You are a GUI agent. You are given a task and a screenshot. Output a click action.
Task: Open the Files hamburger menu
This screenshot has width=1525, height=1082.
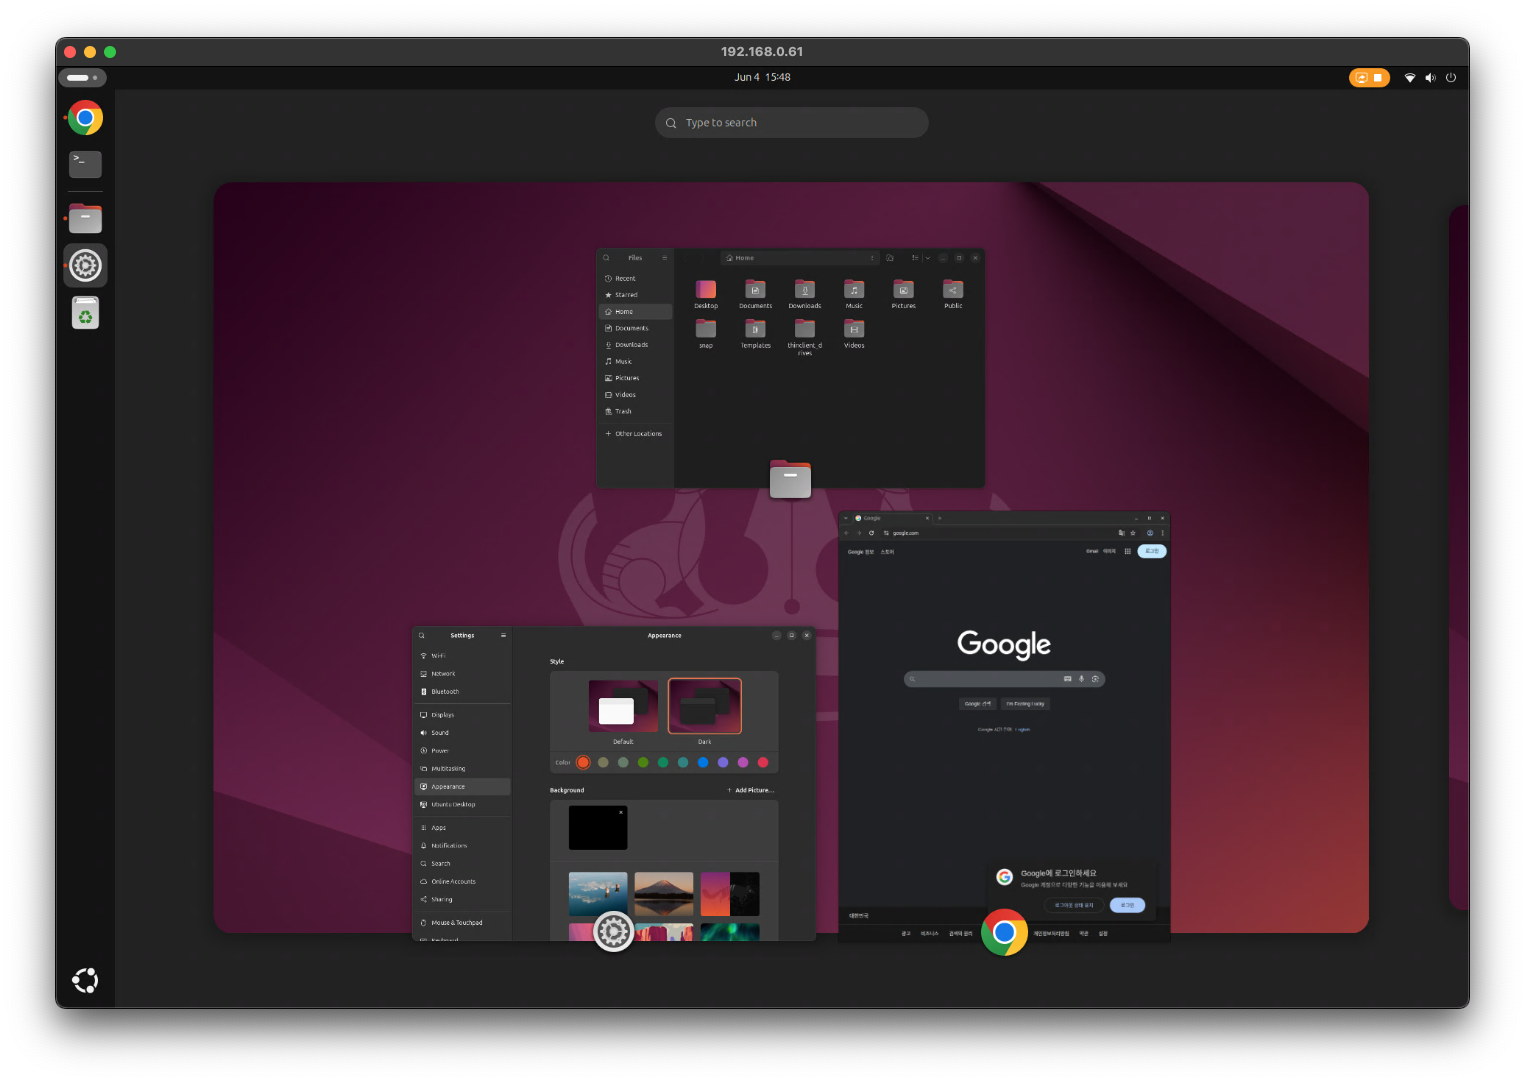(664, 258)
